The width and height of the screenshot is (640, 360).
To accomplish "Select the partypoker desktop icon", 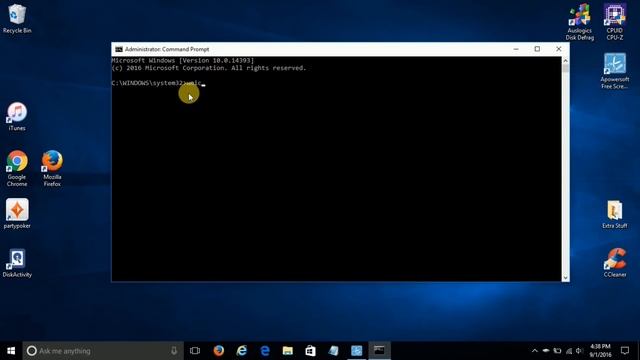I will (17, 213).
